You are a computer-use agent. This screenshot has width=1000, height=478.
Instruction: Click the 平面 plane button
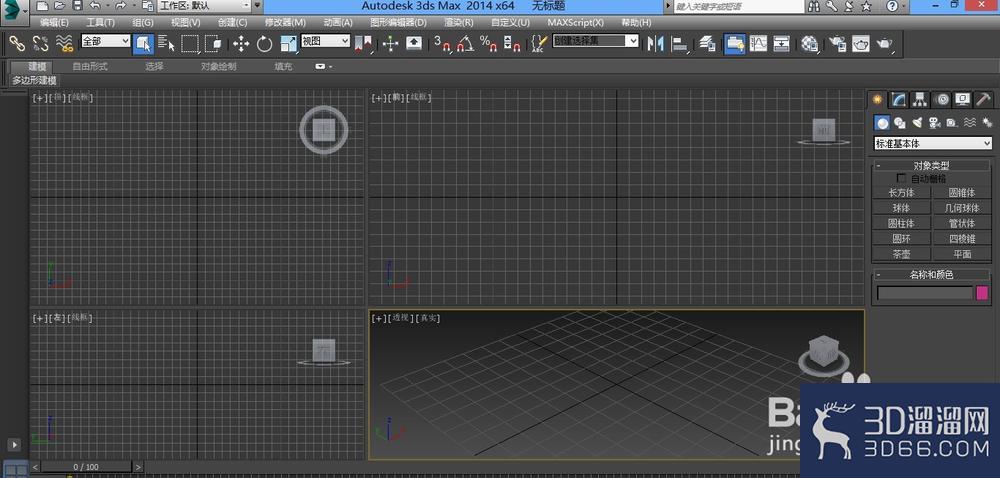pos(962,254)
